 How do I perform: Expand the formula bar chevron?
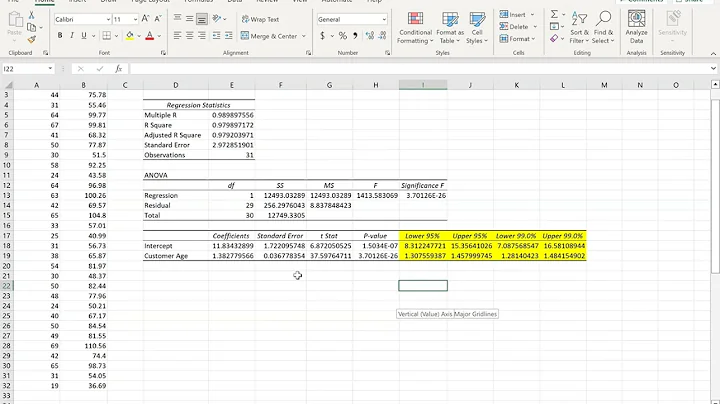coord(713,68)
